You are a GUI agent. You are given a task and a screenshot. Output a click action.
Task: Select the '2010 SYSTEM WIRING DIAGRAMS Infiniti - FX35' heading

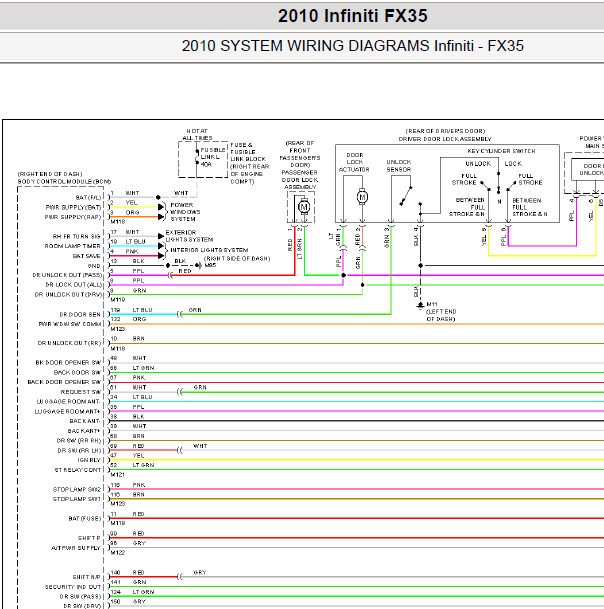(x=352, y=46)
